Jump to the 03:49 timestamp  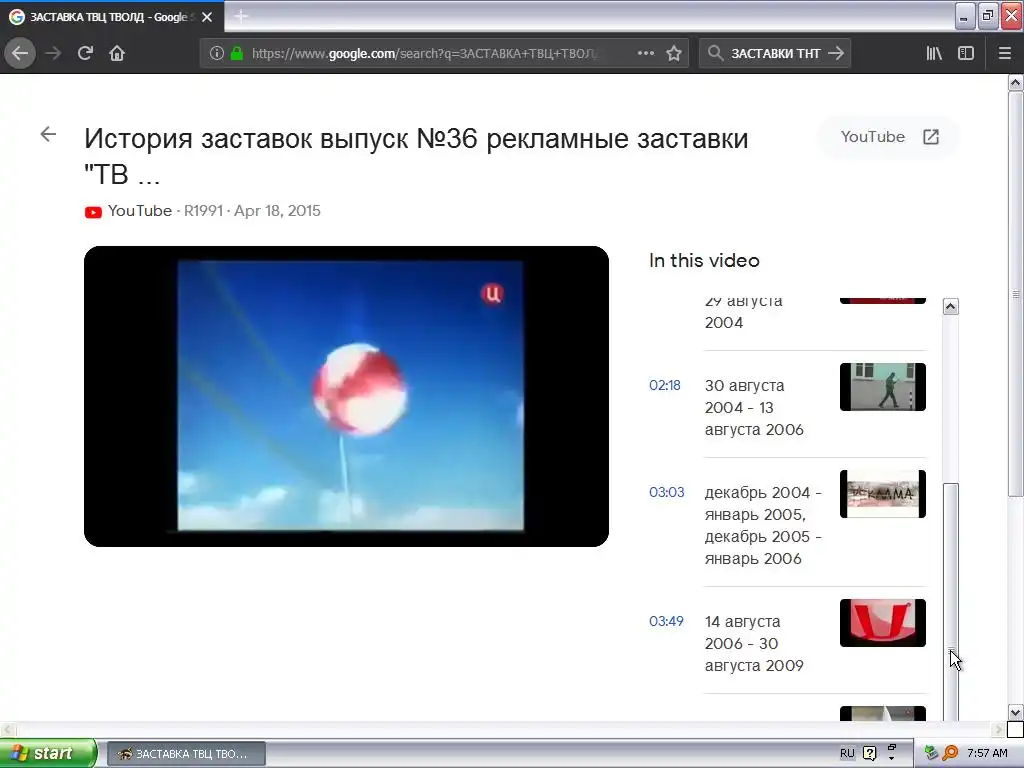[x=666, y=621]
